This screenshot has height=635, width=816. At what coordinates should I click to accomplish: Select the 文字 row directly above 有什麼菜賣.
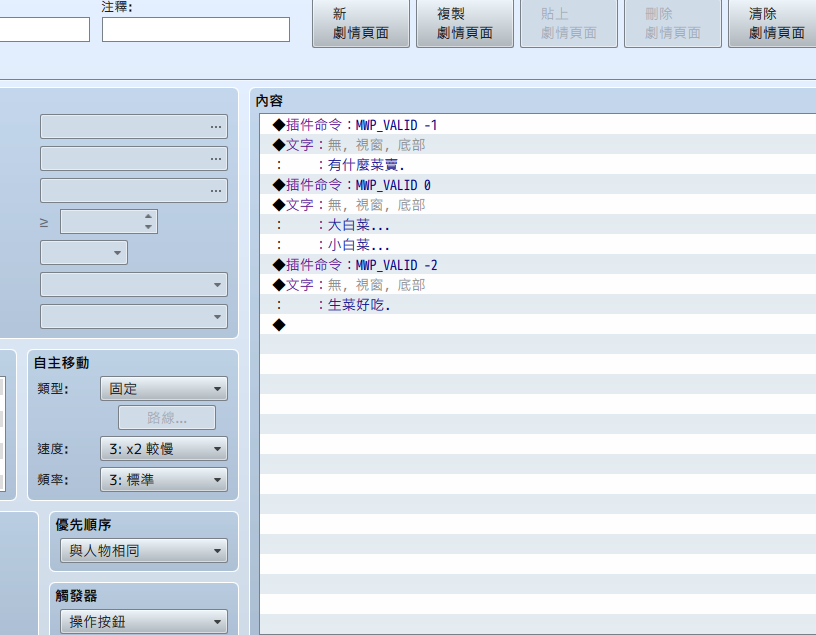click(538, 145)
